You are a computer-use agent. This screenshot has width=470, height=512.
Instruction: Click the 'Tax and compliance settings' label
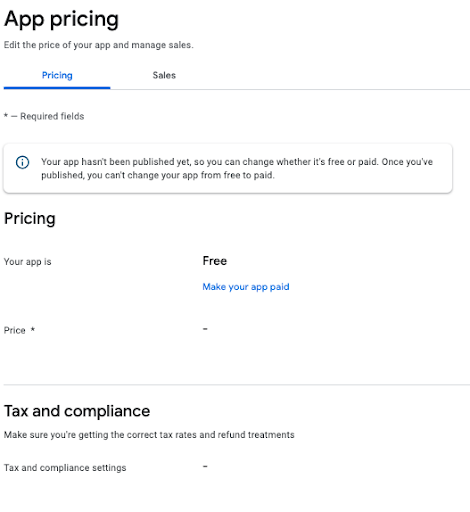(x=65, y=468)
